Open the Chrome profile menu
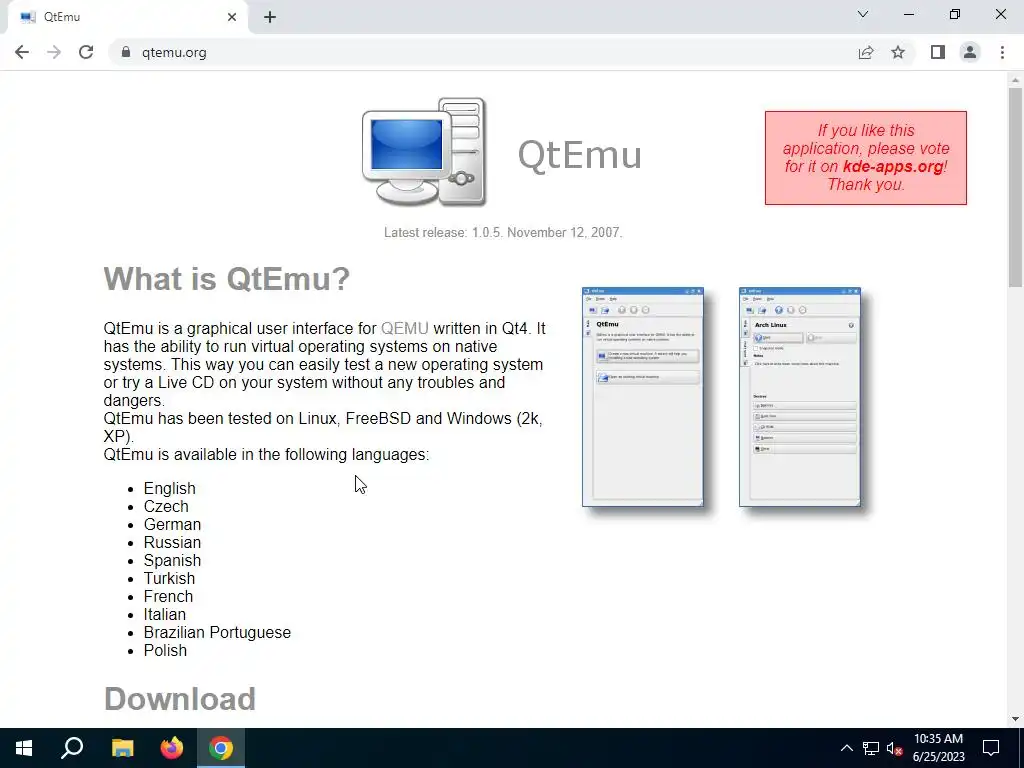1024x768 pixels. (x=970, y=52)
